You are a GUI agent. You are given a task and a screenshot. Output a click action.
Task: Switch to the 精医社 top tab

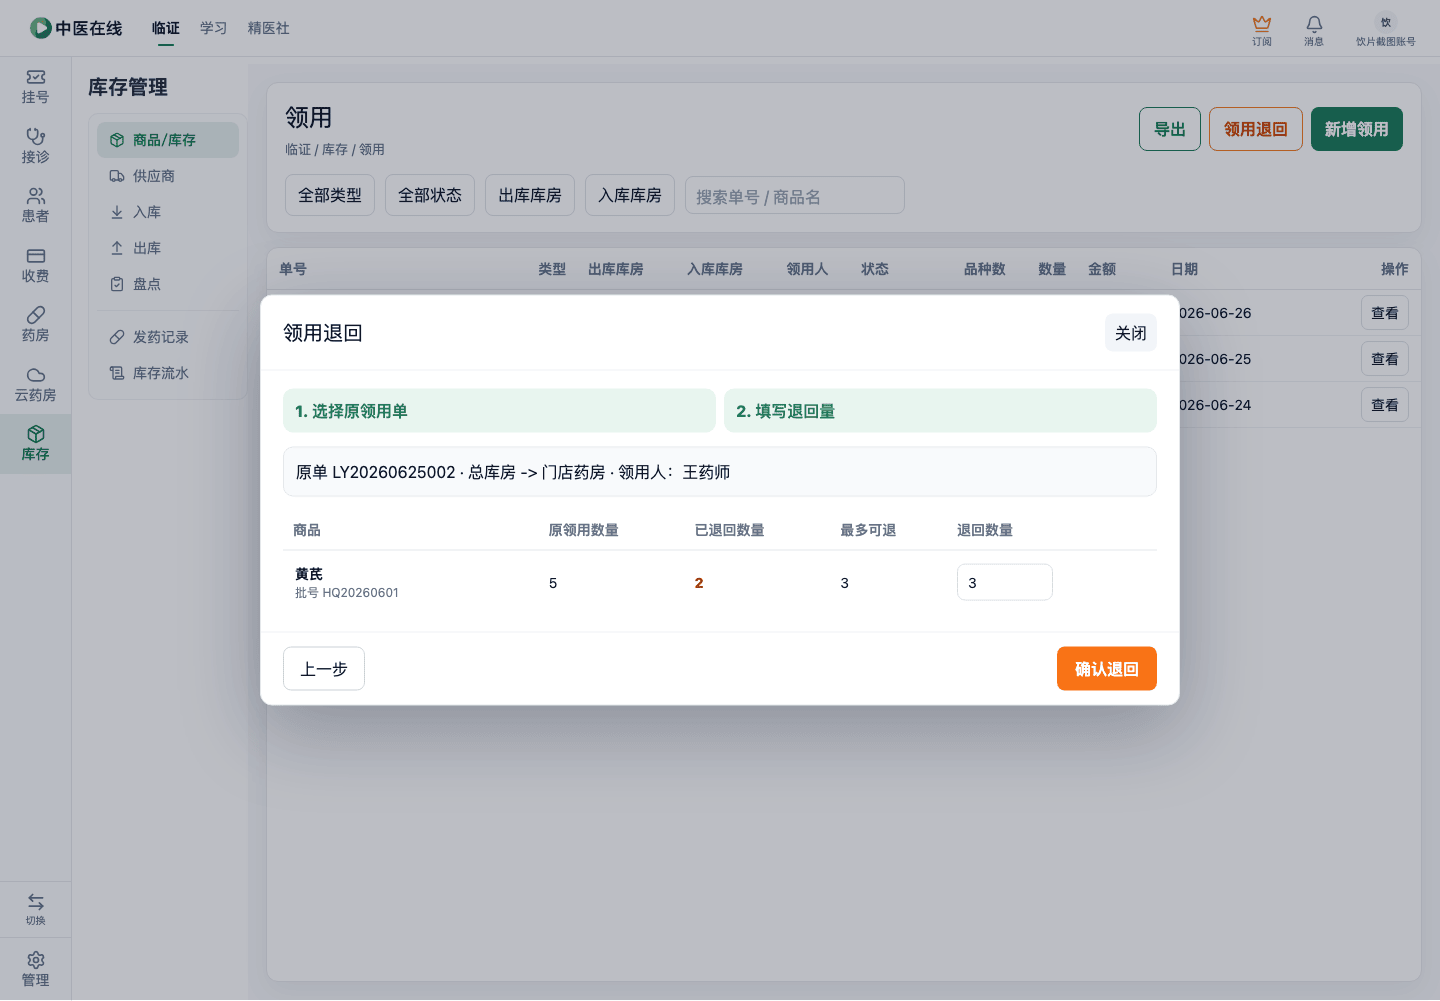tap(269, 28)
